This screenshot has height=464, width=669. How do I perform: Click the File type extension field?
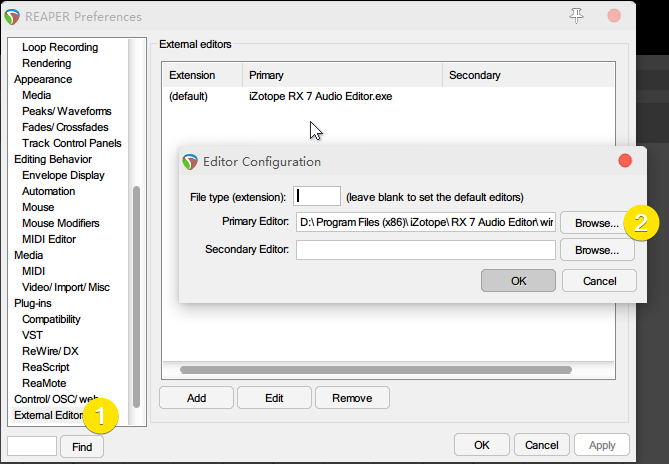click(x=317, y=196)
